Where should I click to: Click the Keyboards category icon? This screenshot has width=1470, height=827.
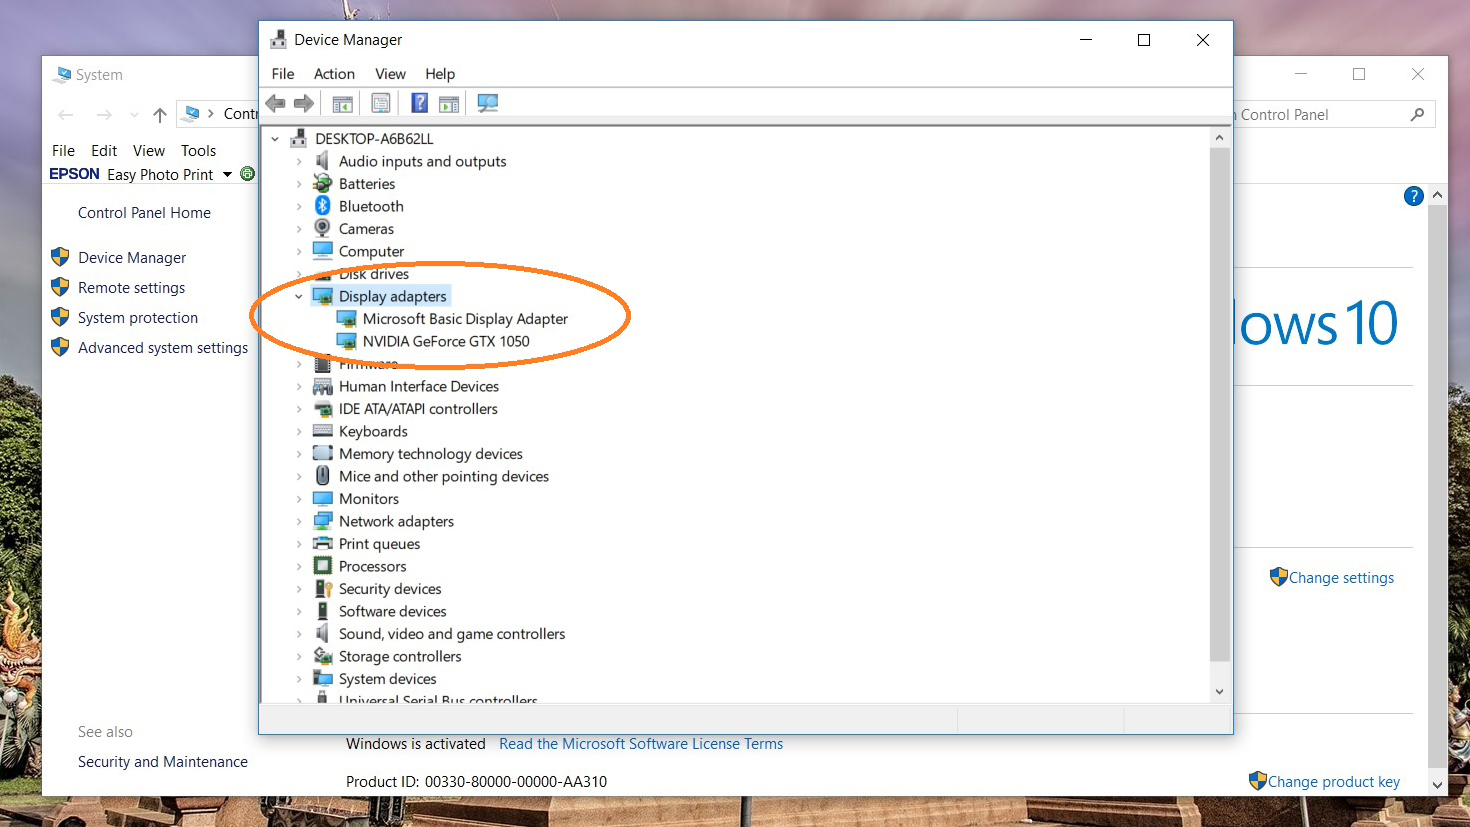point(322,431)
